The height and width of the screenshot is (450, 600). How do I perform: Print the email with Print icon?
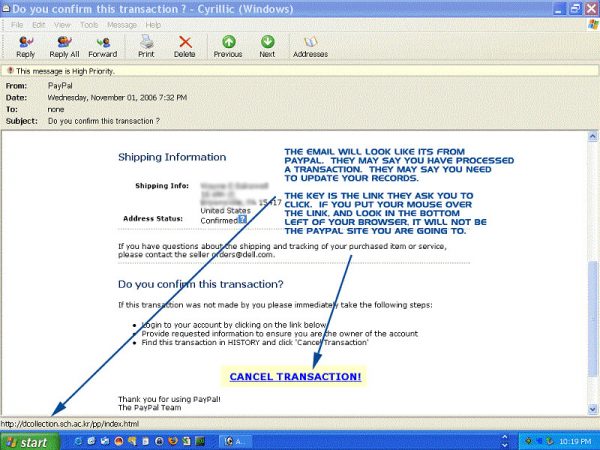click(x=146, y=45)
